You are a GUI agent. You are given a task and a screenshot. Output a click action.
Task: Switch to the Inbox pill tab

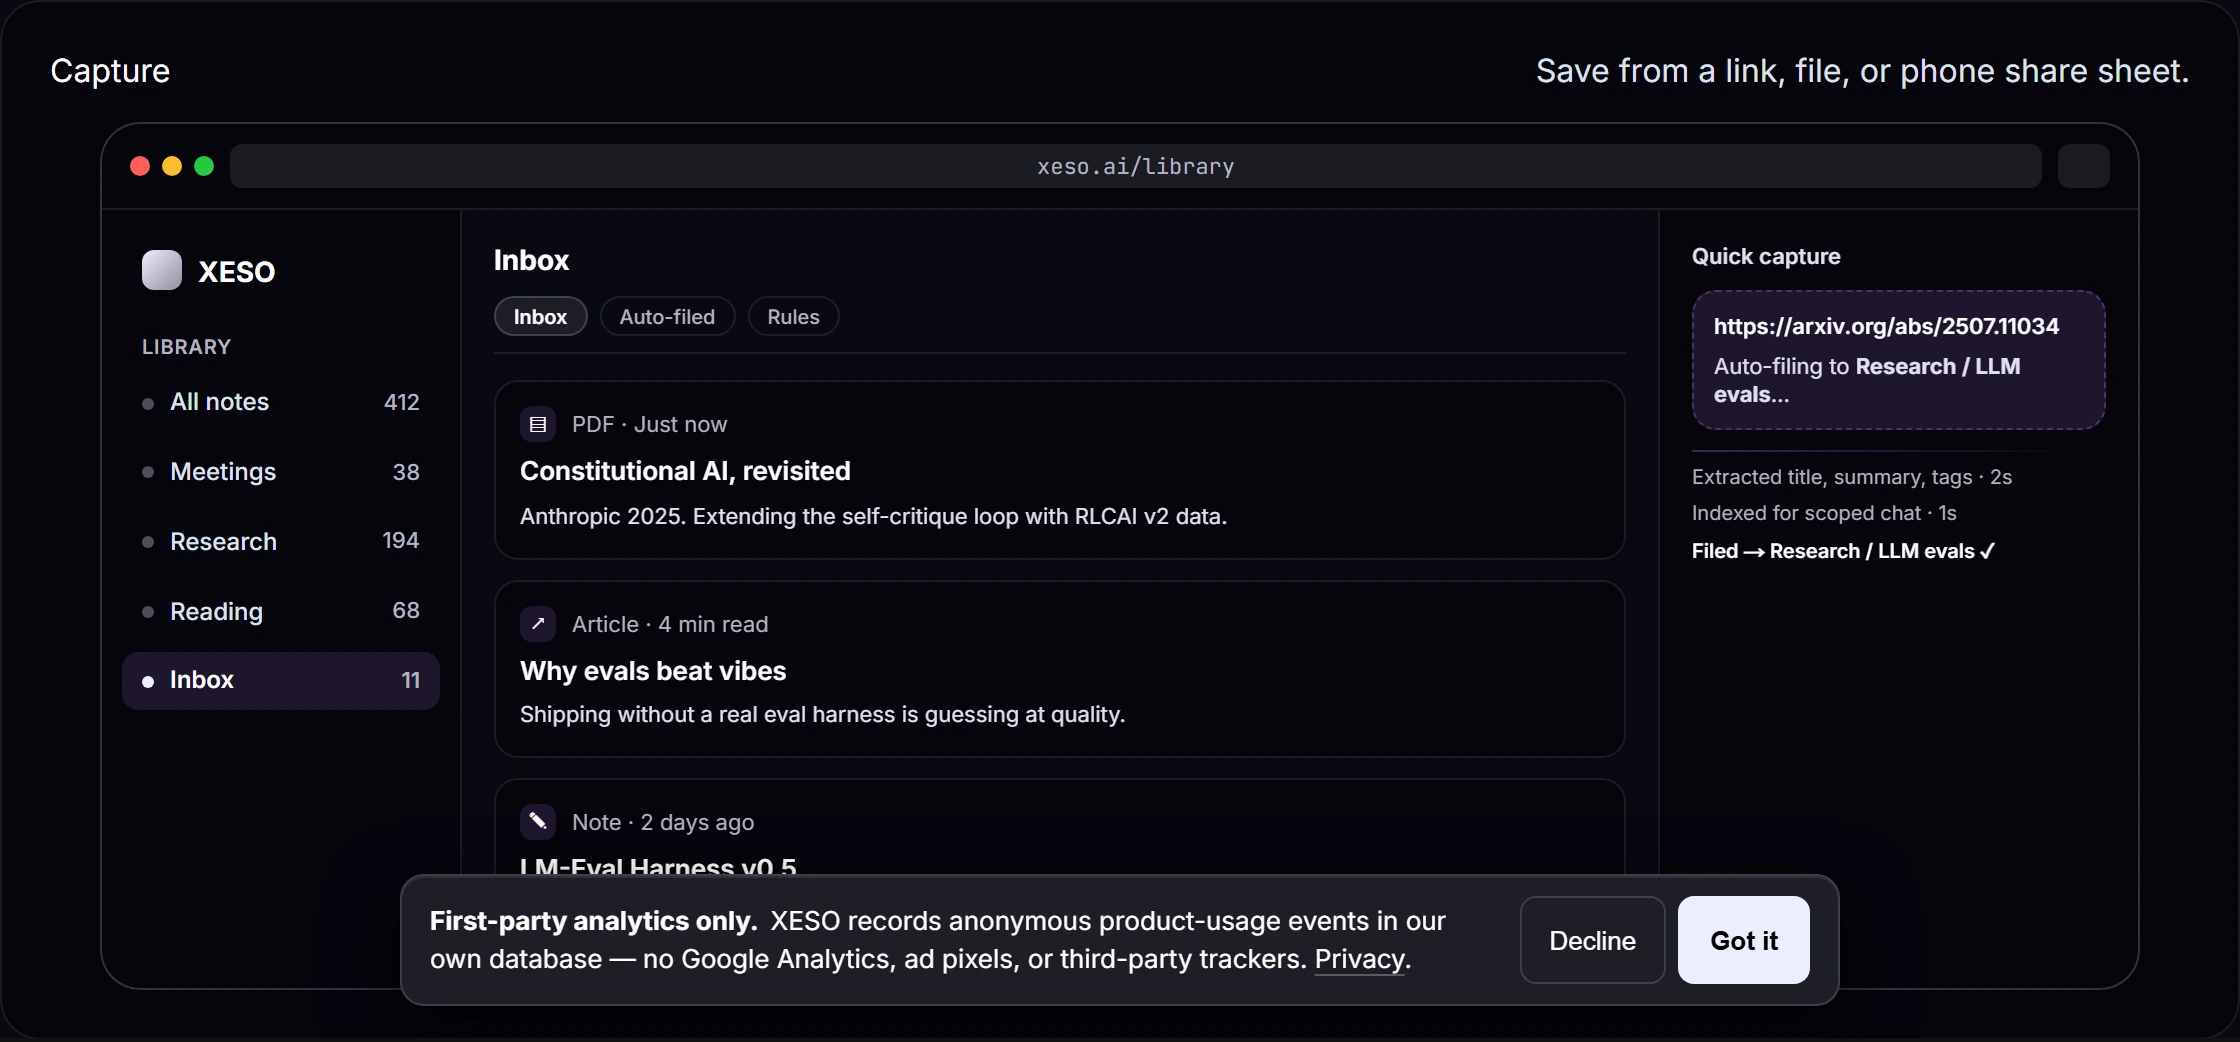point(541,317)
